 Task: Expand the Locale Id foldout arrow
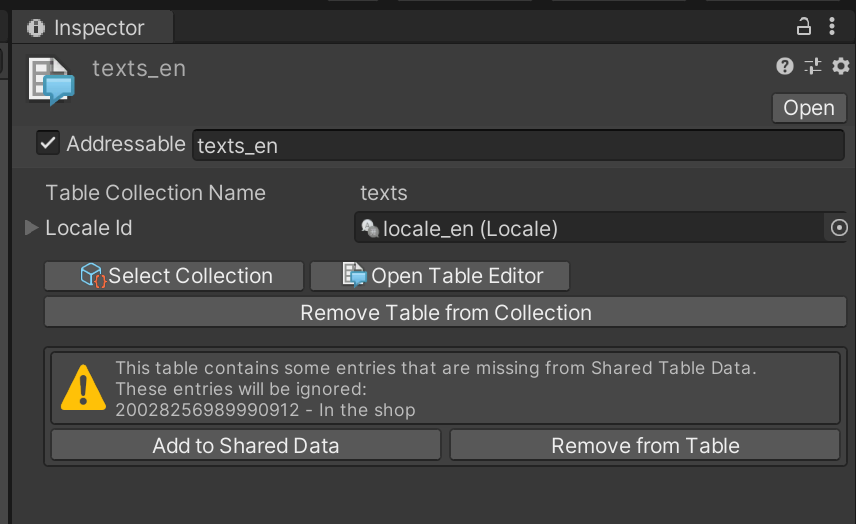coord(31,228)
